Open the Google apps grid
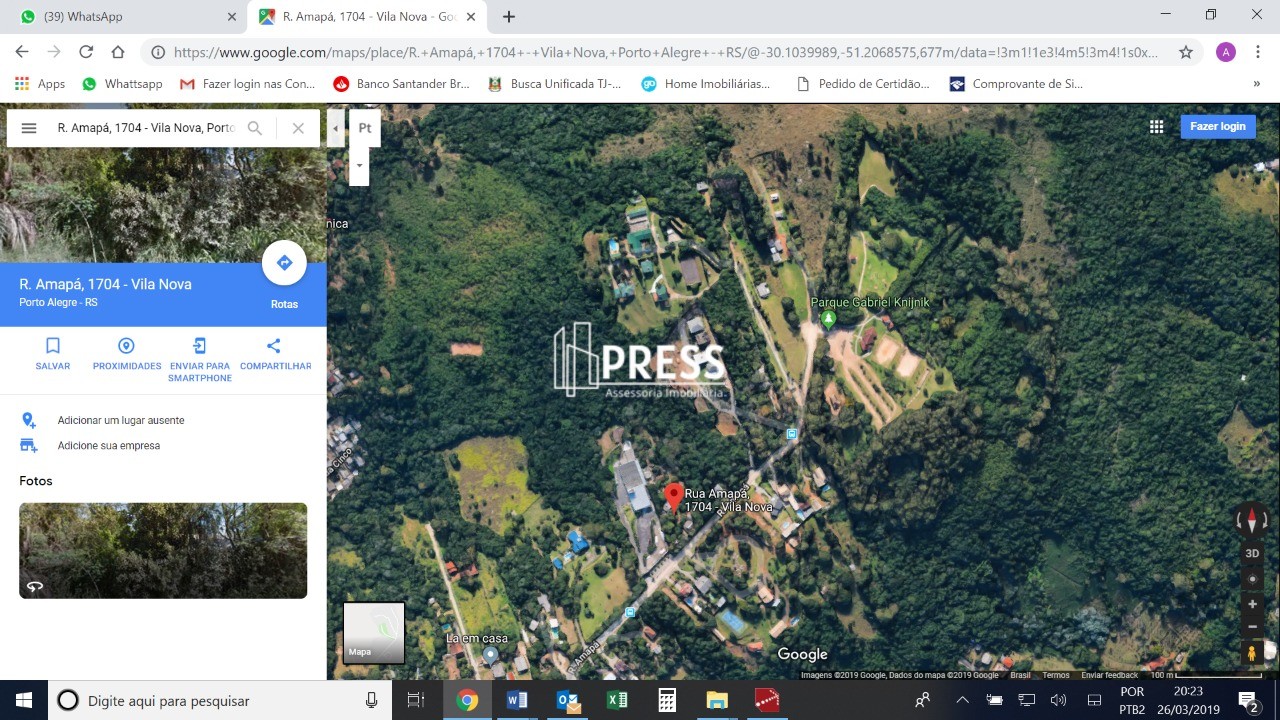 pos(1156,127)
